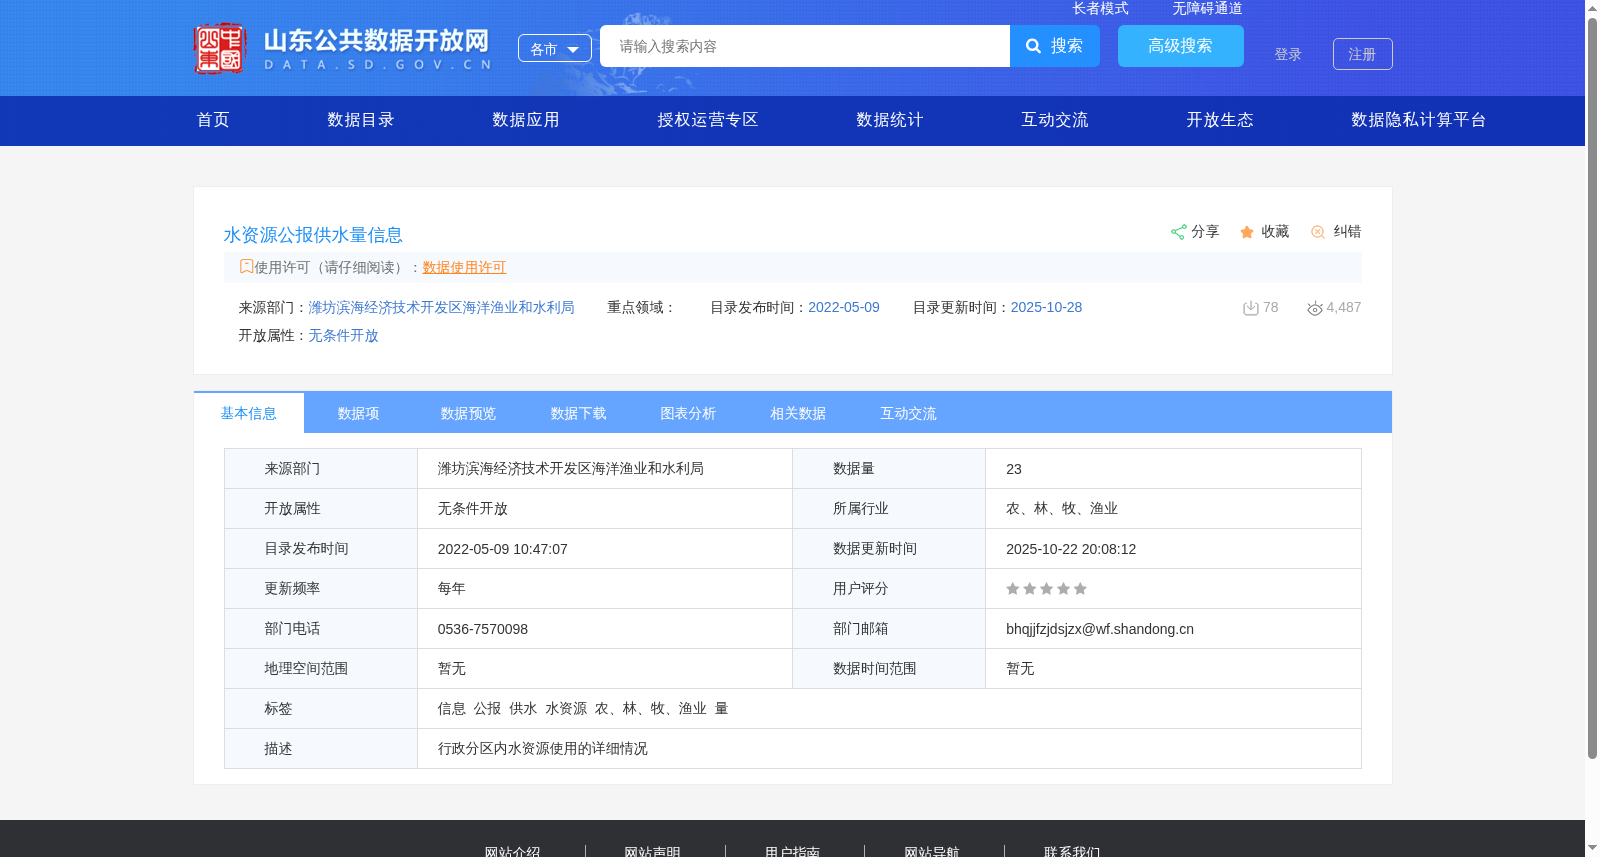
Task: Click the scrollbar up arrow
Action: (x=1592, y=8)
